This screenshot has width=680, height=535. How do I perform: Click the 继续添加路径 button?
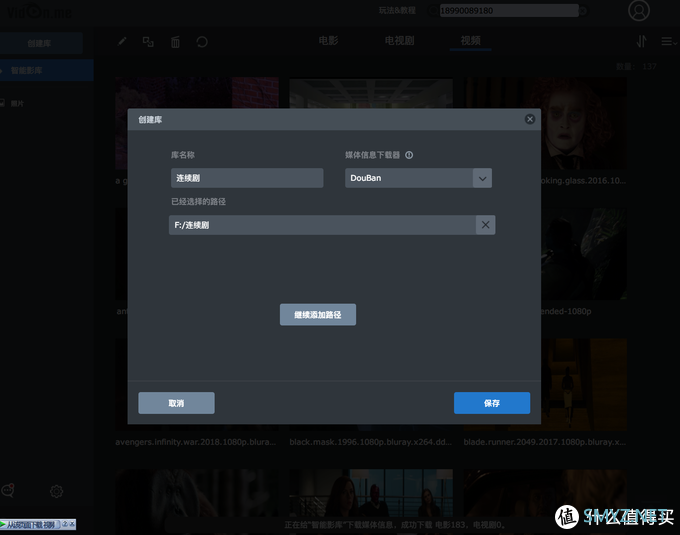tap(318, 314)
